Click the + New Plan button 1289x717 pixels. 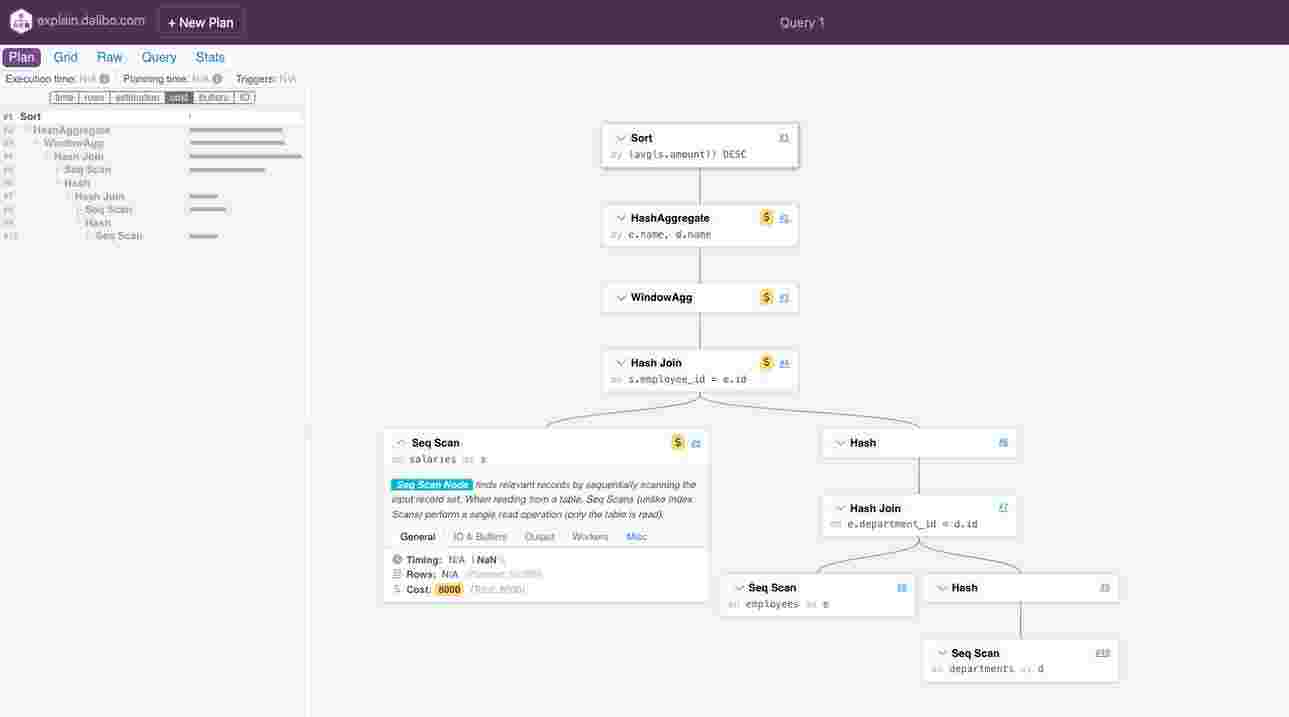pyautogui.click(x=201, y=22)
